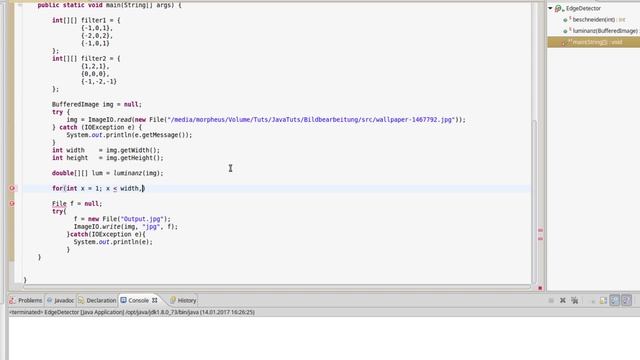Click the Clear Console icon
Image resolution: width=640 pixels, height=360 pixels.
tap(593, 301)
